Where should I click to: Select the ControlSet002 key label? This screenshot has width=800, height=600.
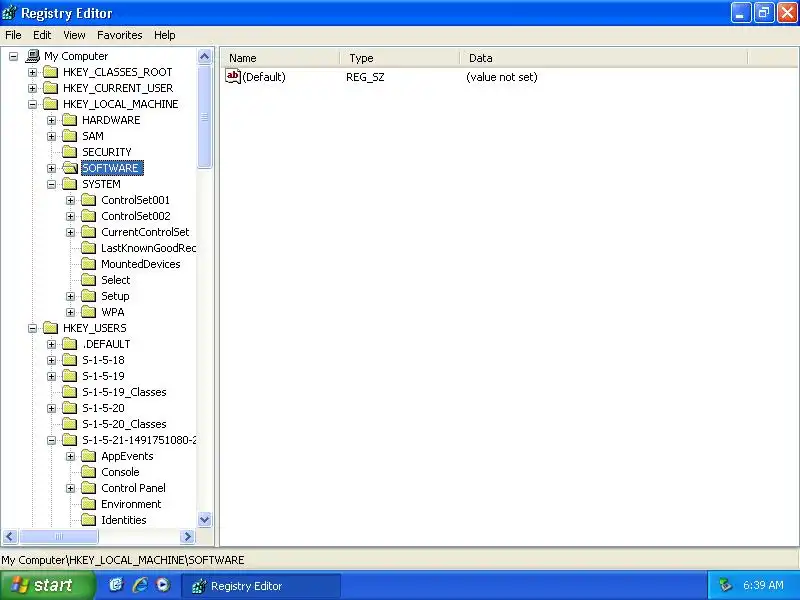(136, 216)
